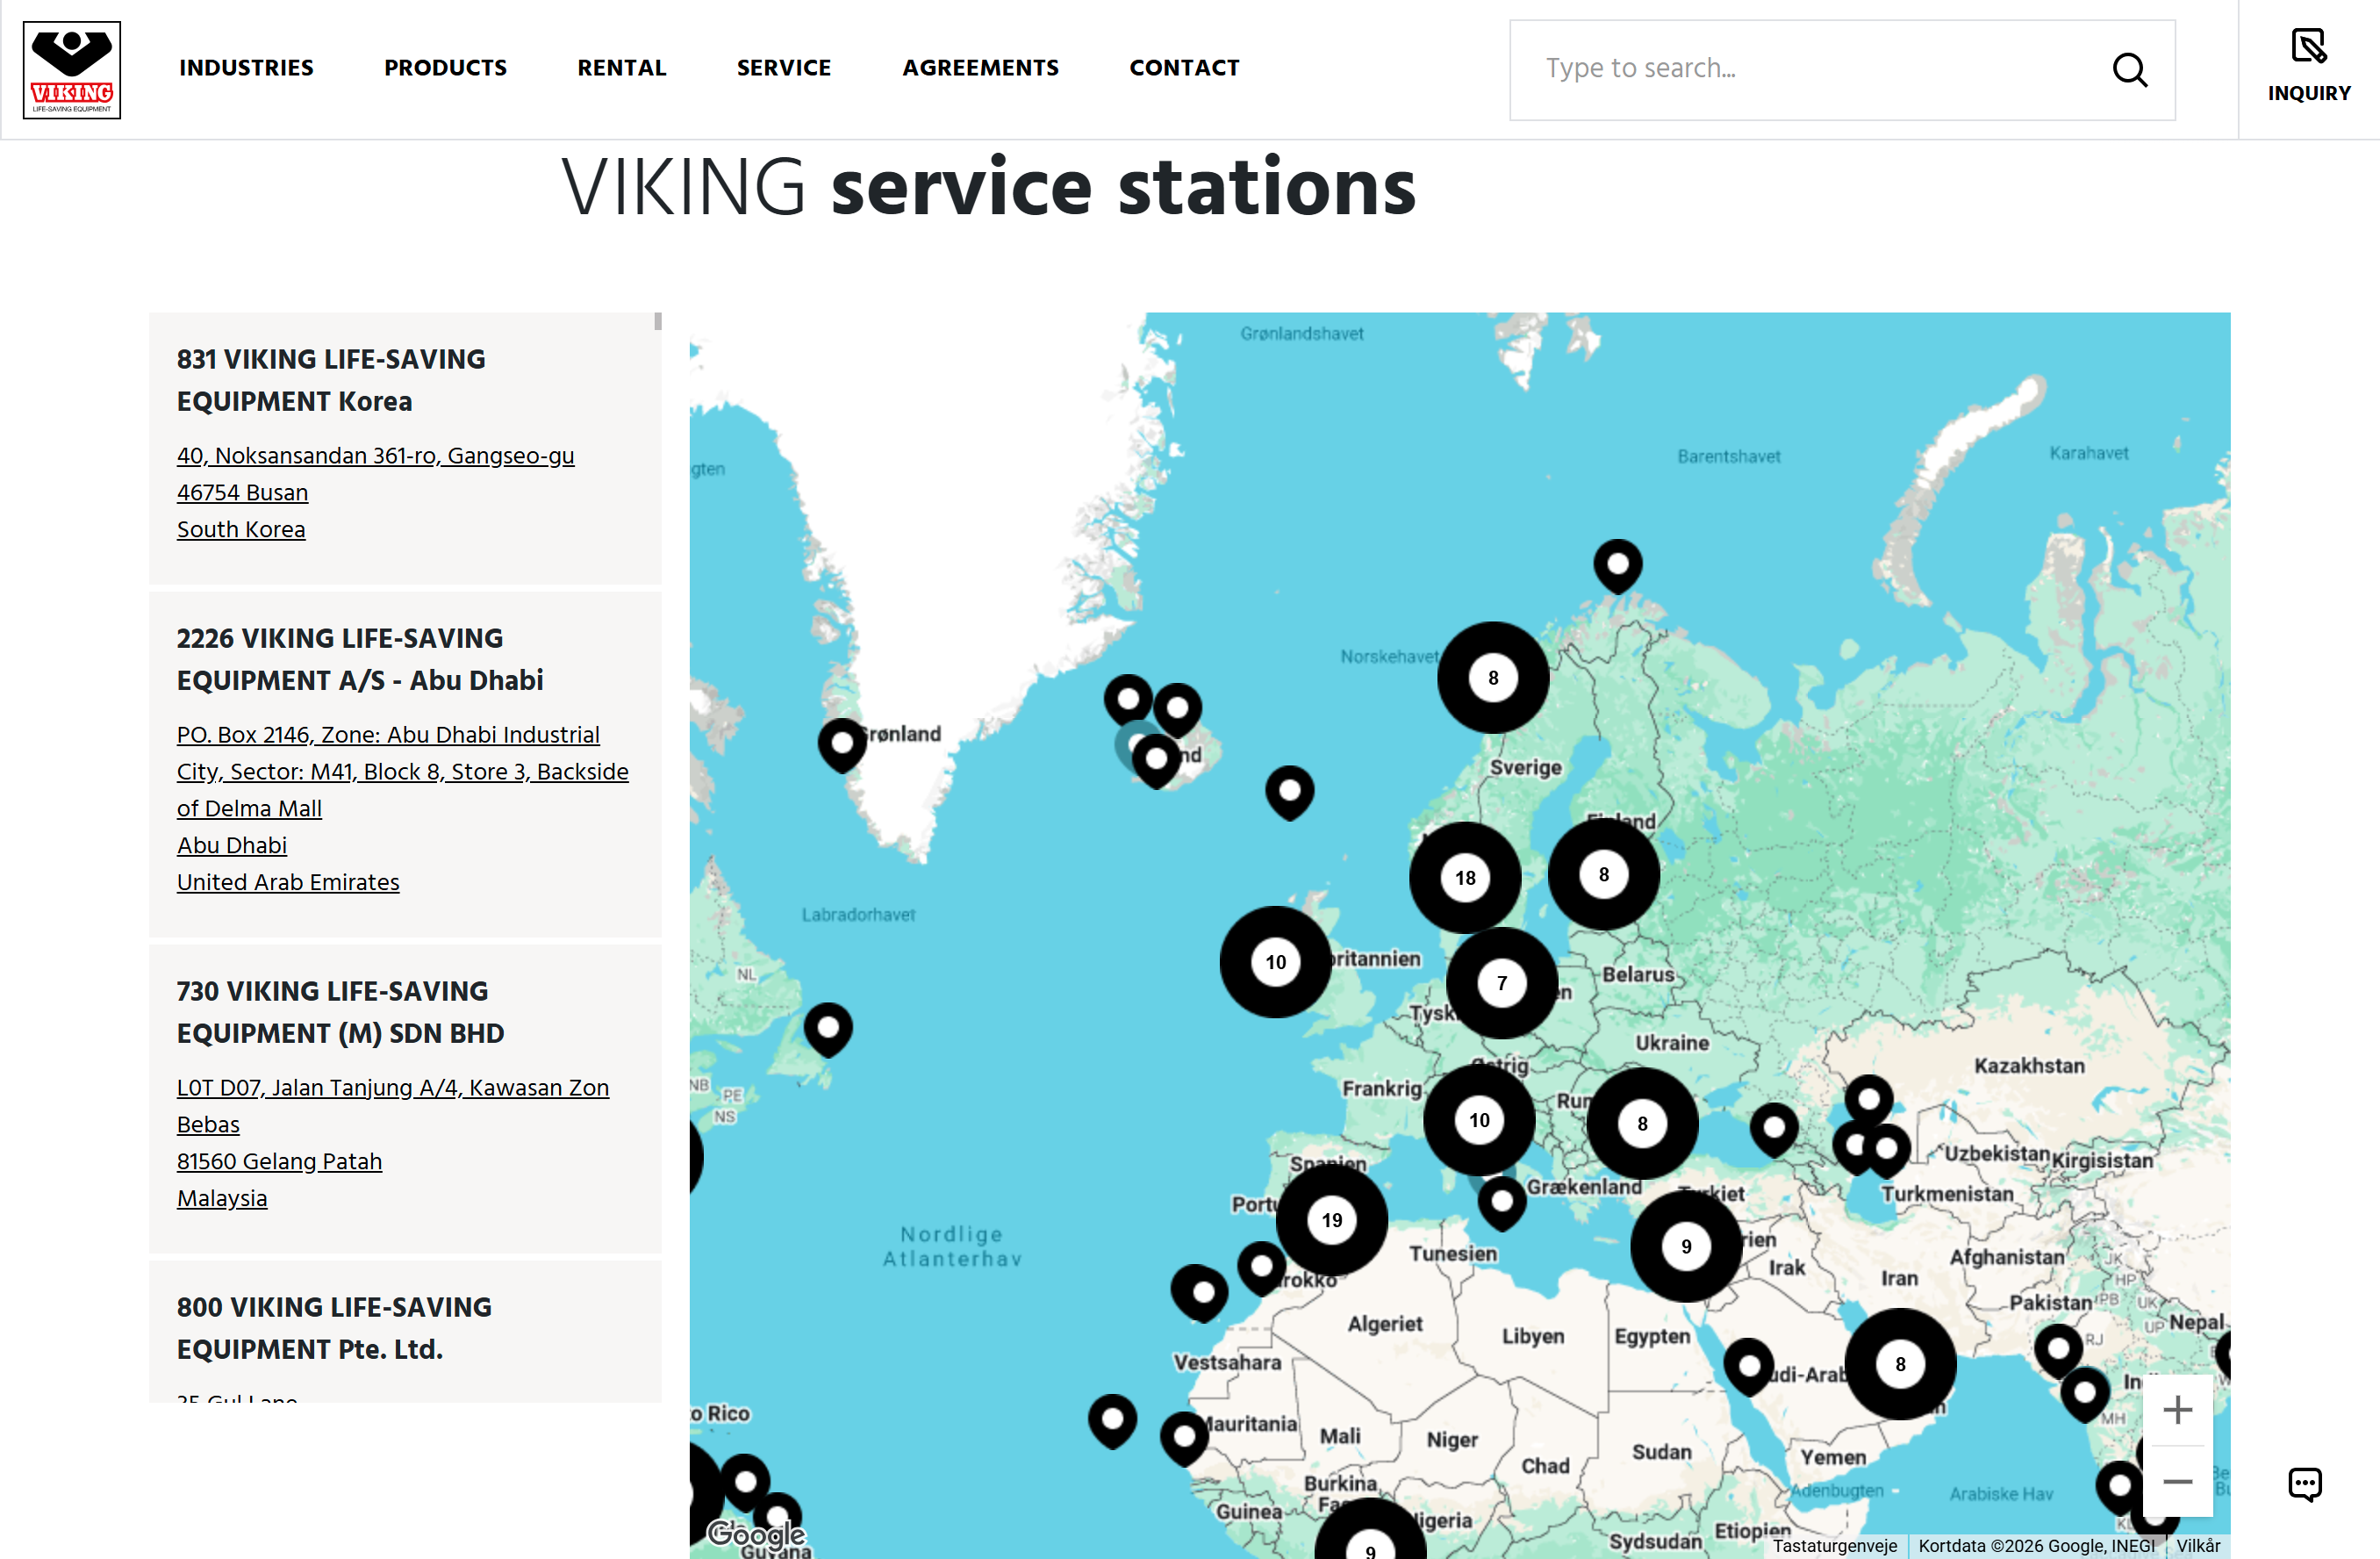
Task: Select the map pin in the Barents Sea
Action: (x=1617, y=566)
